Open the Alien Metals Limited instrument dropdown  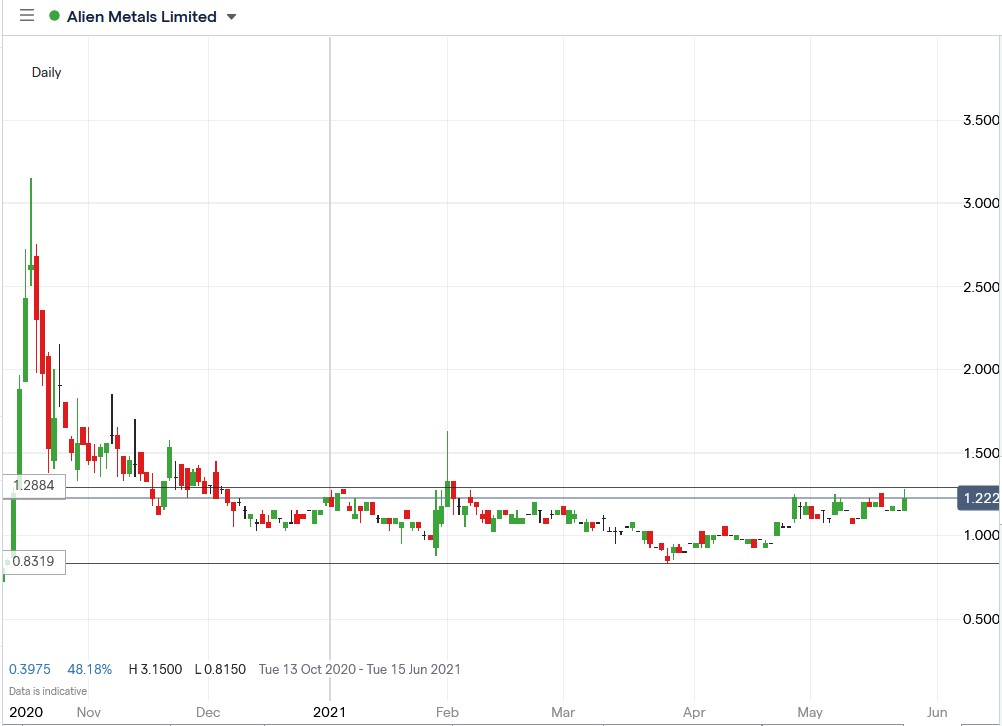[x=140, y=16]
